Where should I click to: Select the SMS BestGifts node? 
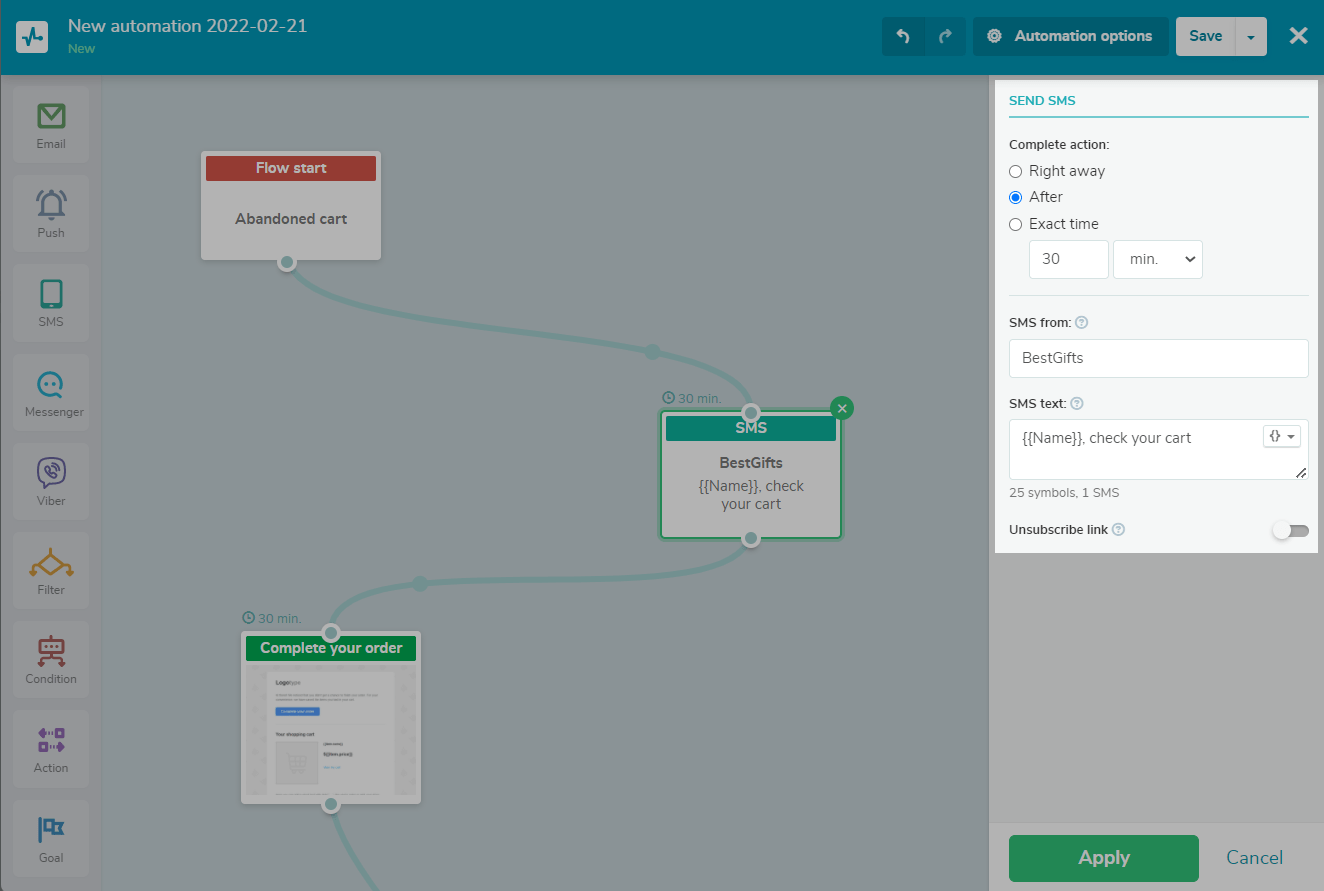point(751,475)
